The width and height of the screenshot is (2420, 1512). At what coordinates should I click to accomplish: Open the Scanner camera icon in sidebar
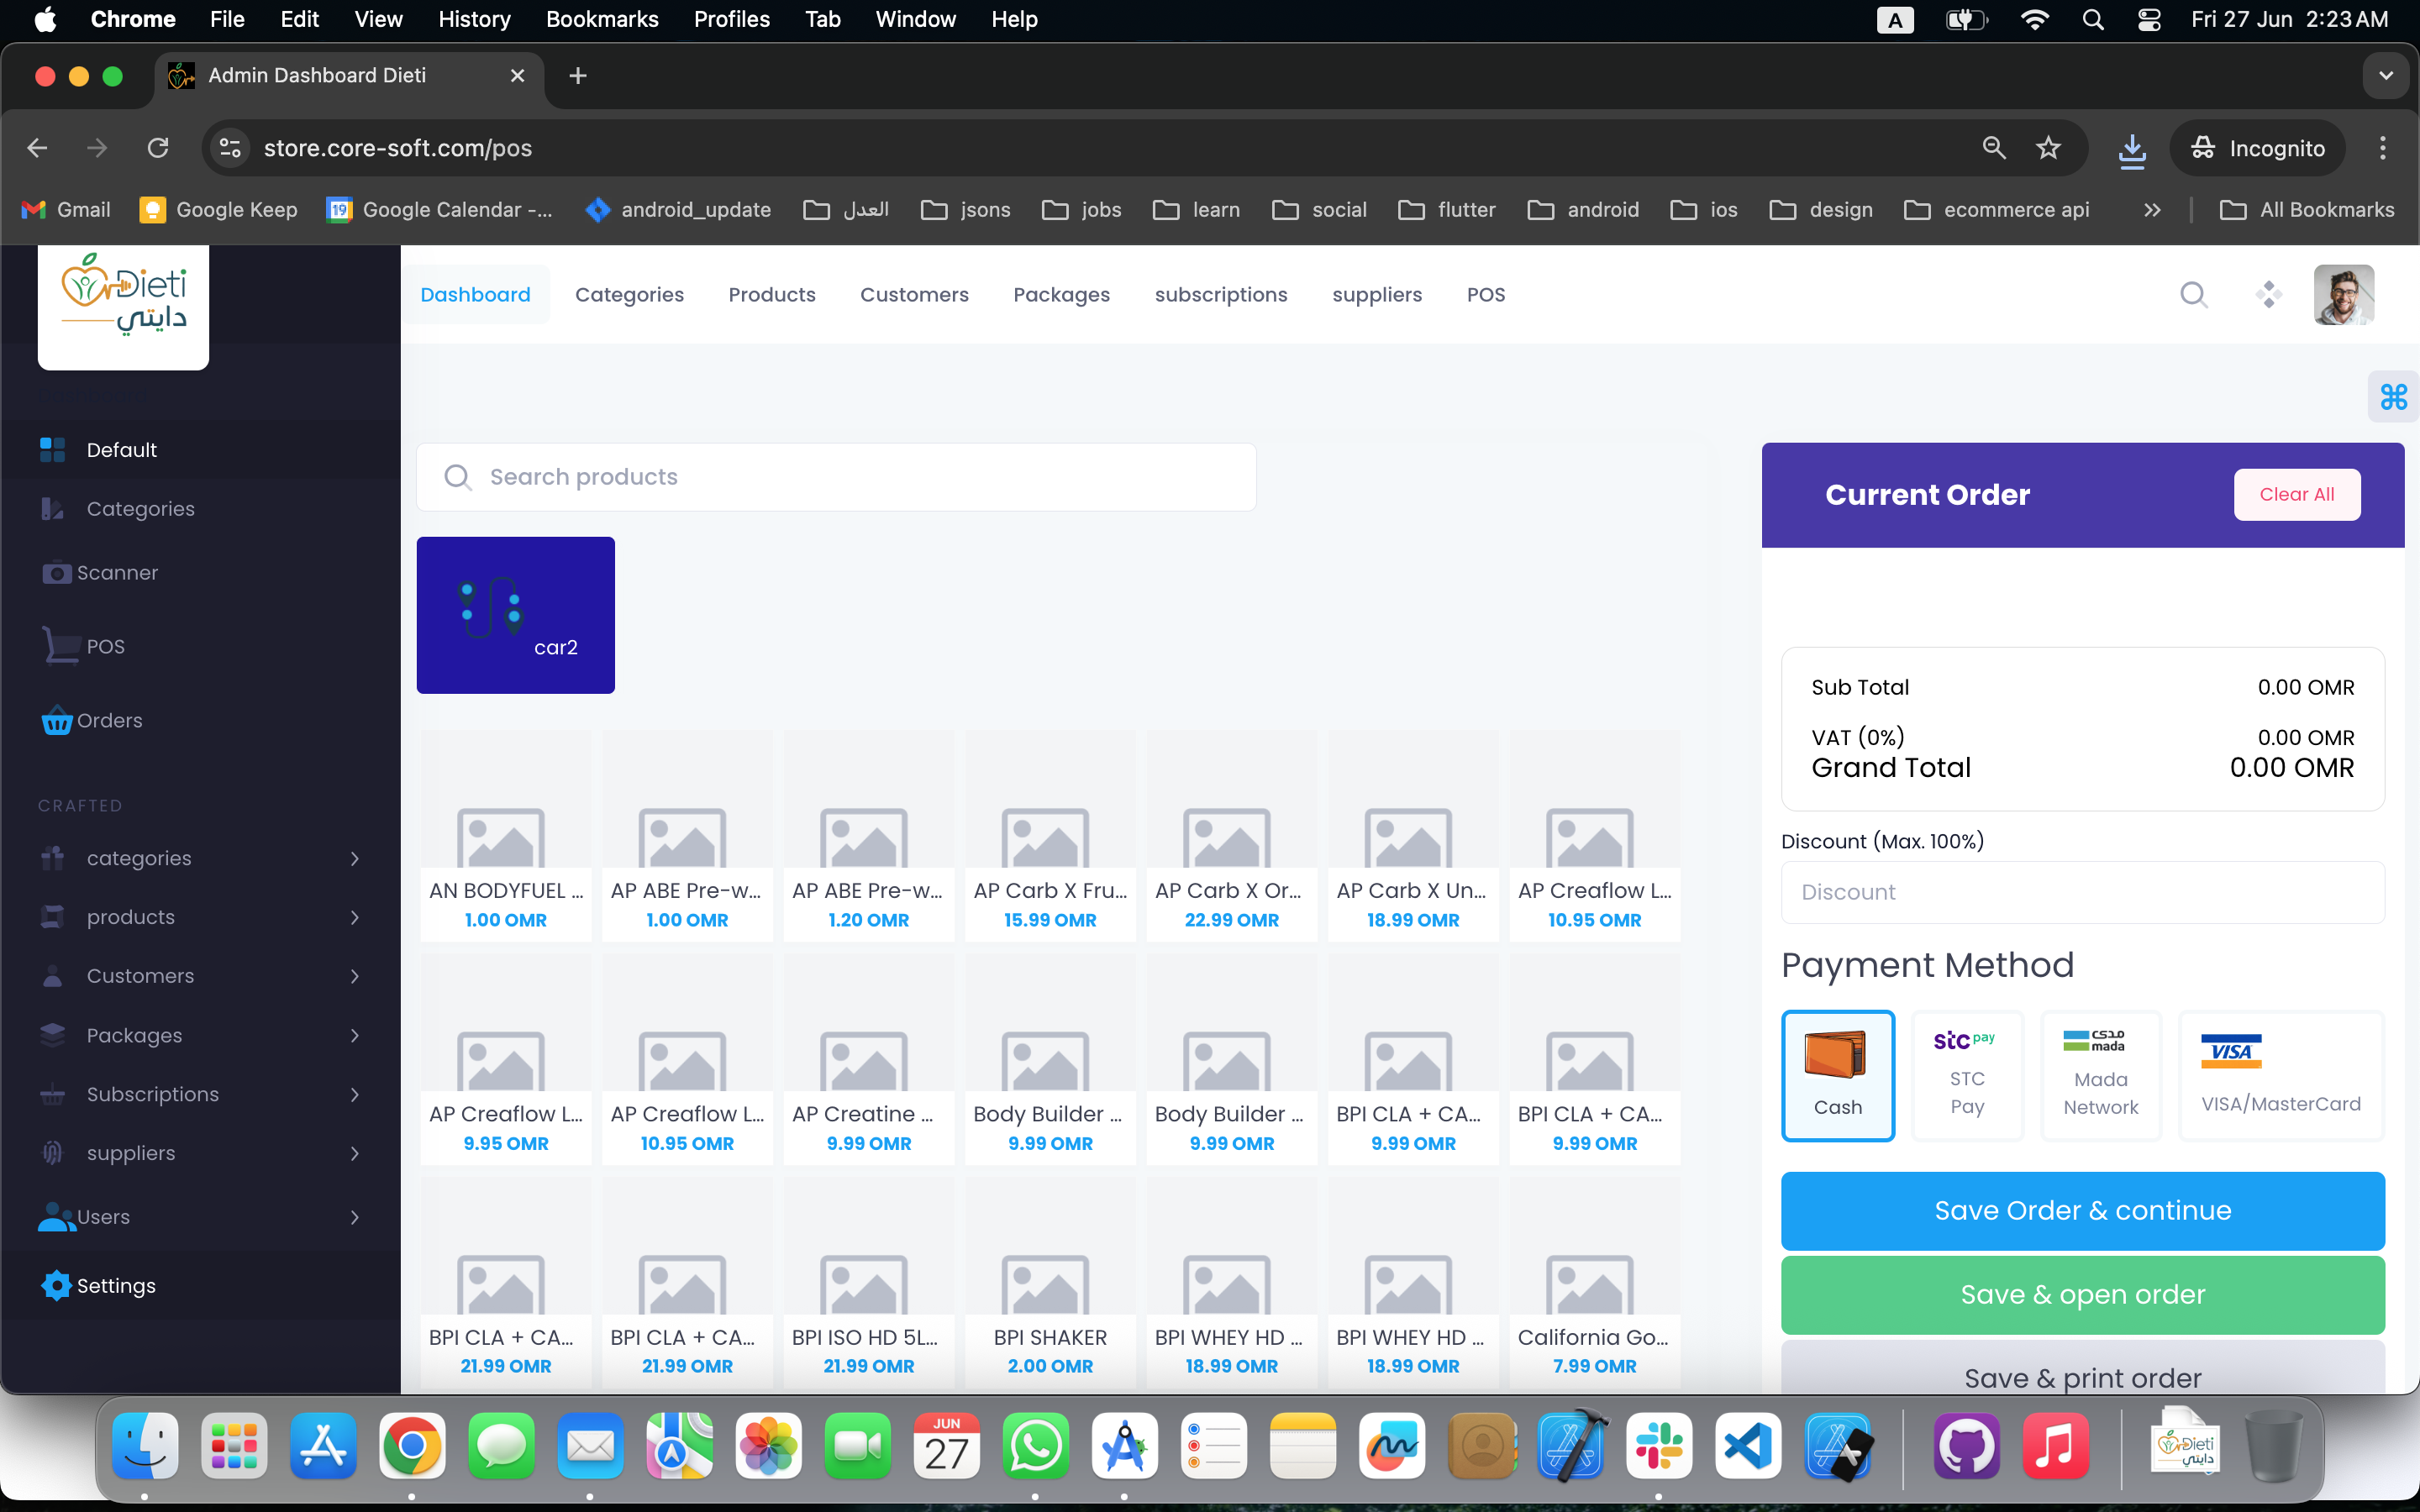tap(57, 573)
